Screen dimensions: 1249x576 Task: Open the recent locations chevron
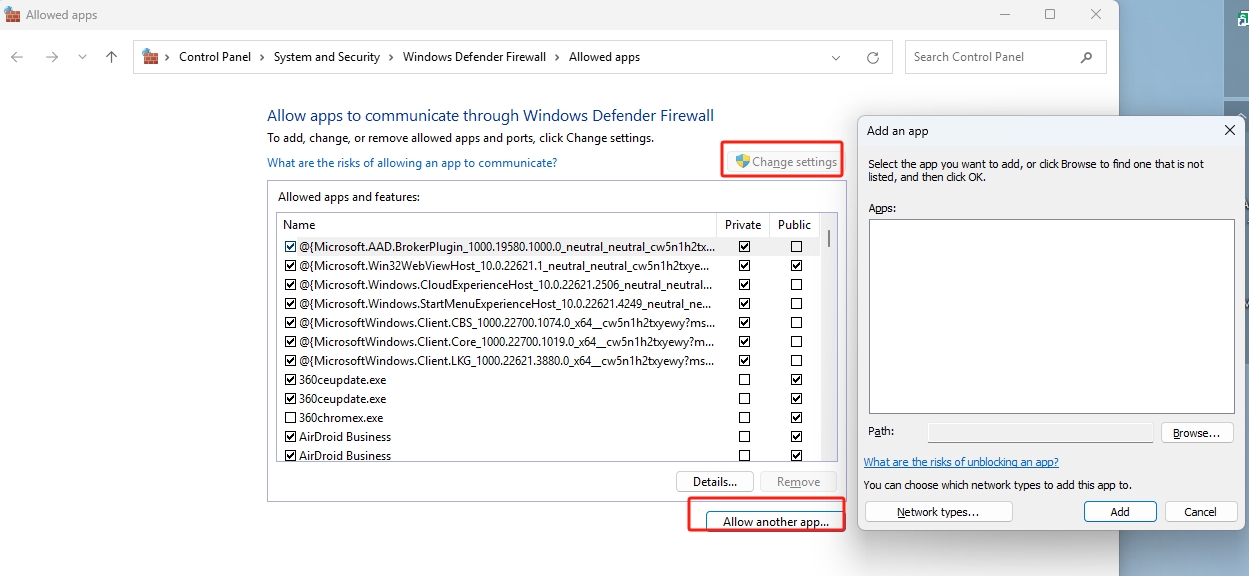click(x=82, y=57)
